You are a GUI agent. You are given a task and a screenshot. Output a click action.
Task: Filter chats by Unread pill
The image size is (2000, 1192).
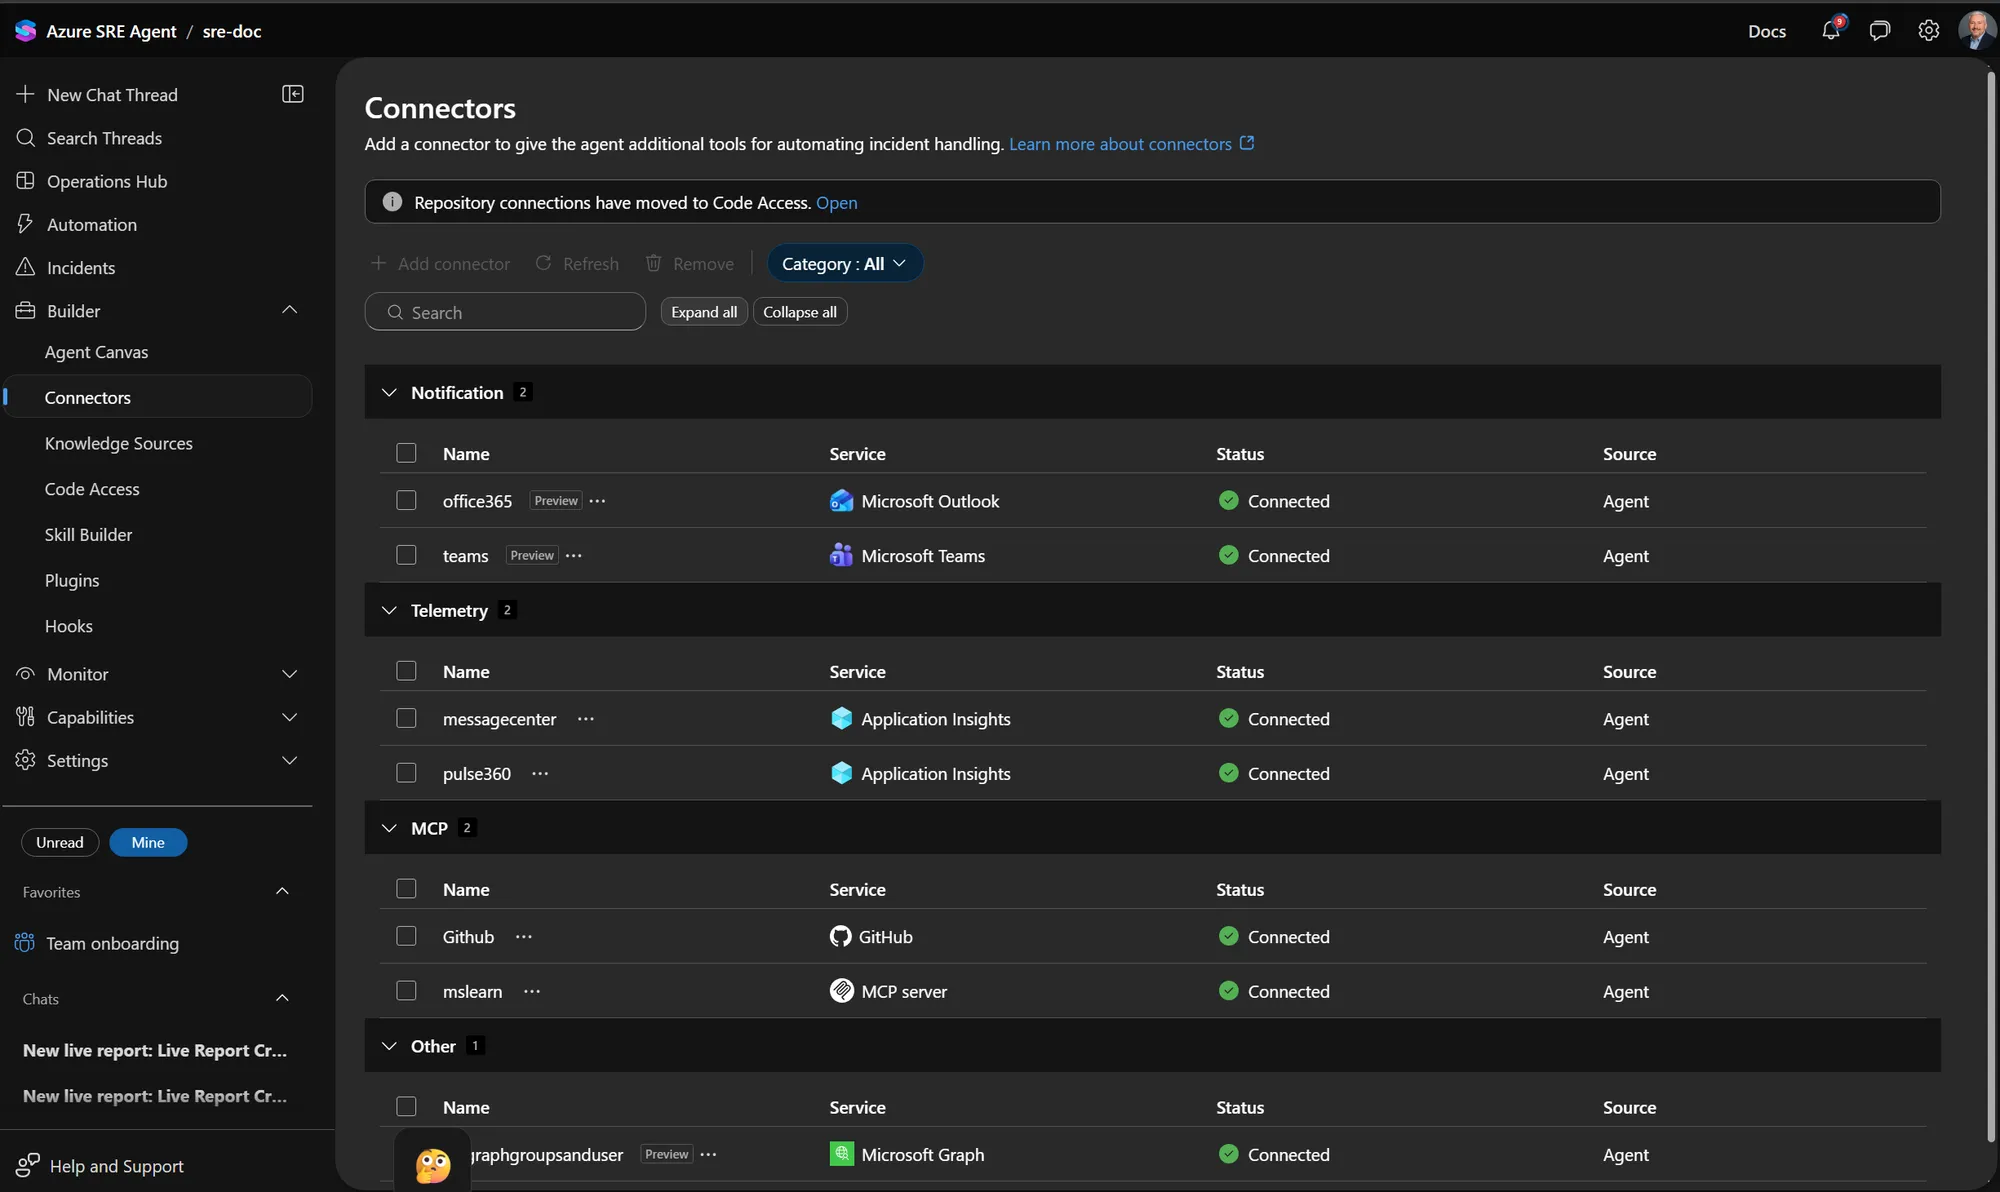(60, 842)
